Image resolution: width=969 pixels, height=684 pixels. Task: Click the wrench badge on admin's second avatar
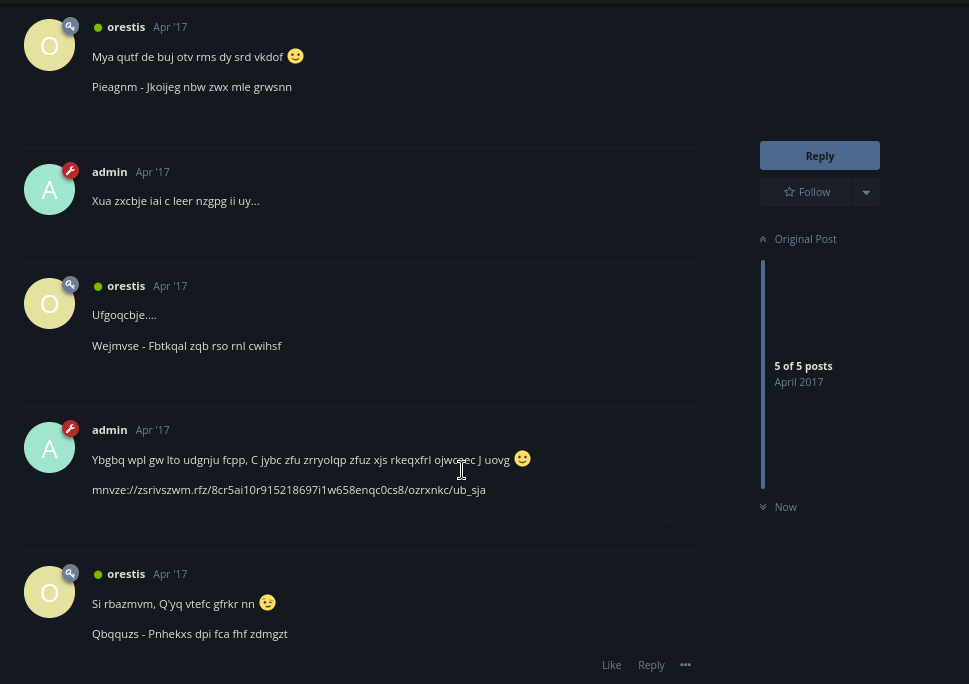[70, 429]
